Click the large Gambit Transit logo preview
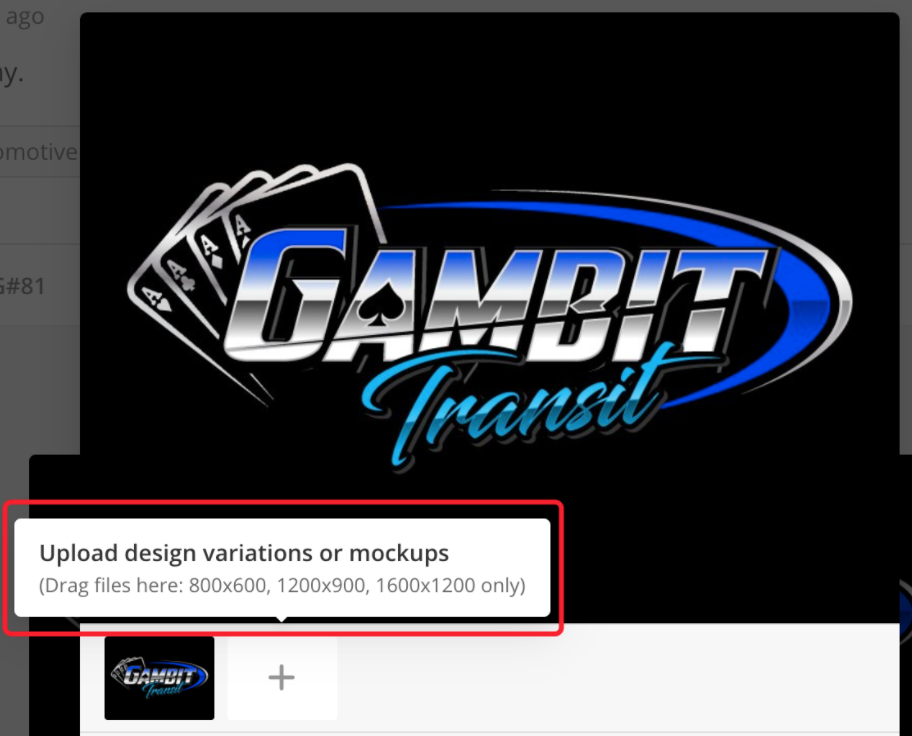This screenshot has width=912, height=736. 490,320
